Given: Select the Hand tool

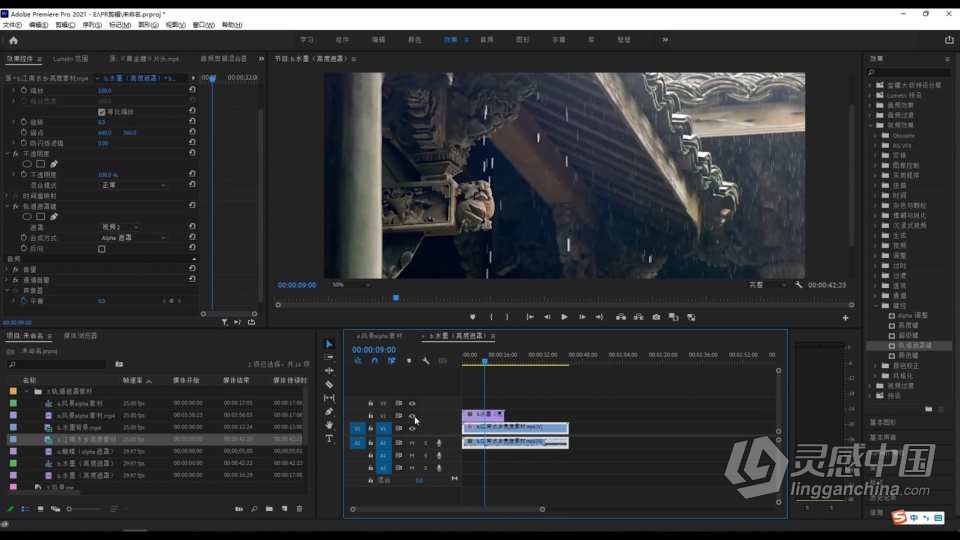Looking at the screenshot, I should (329, 425).
